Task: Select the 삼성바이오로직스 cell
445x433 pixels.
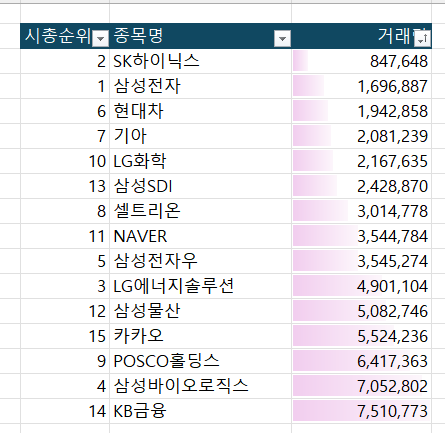Action: 200,386
